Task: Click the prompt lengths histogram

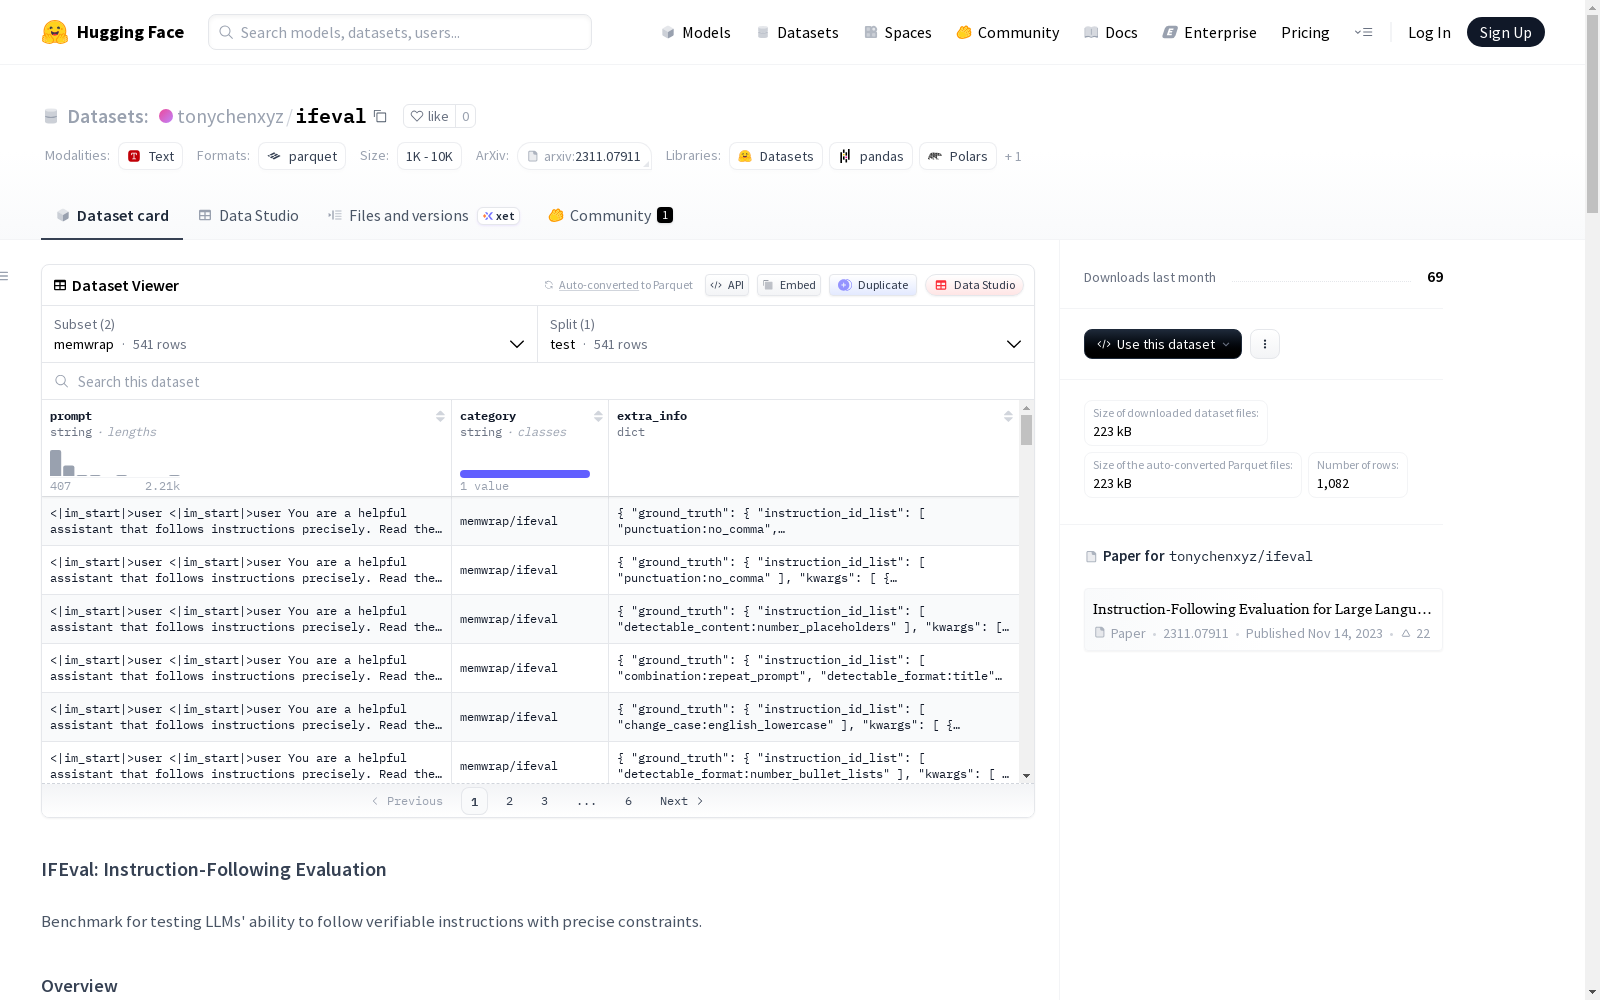Action: (115, 463)
